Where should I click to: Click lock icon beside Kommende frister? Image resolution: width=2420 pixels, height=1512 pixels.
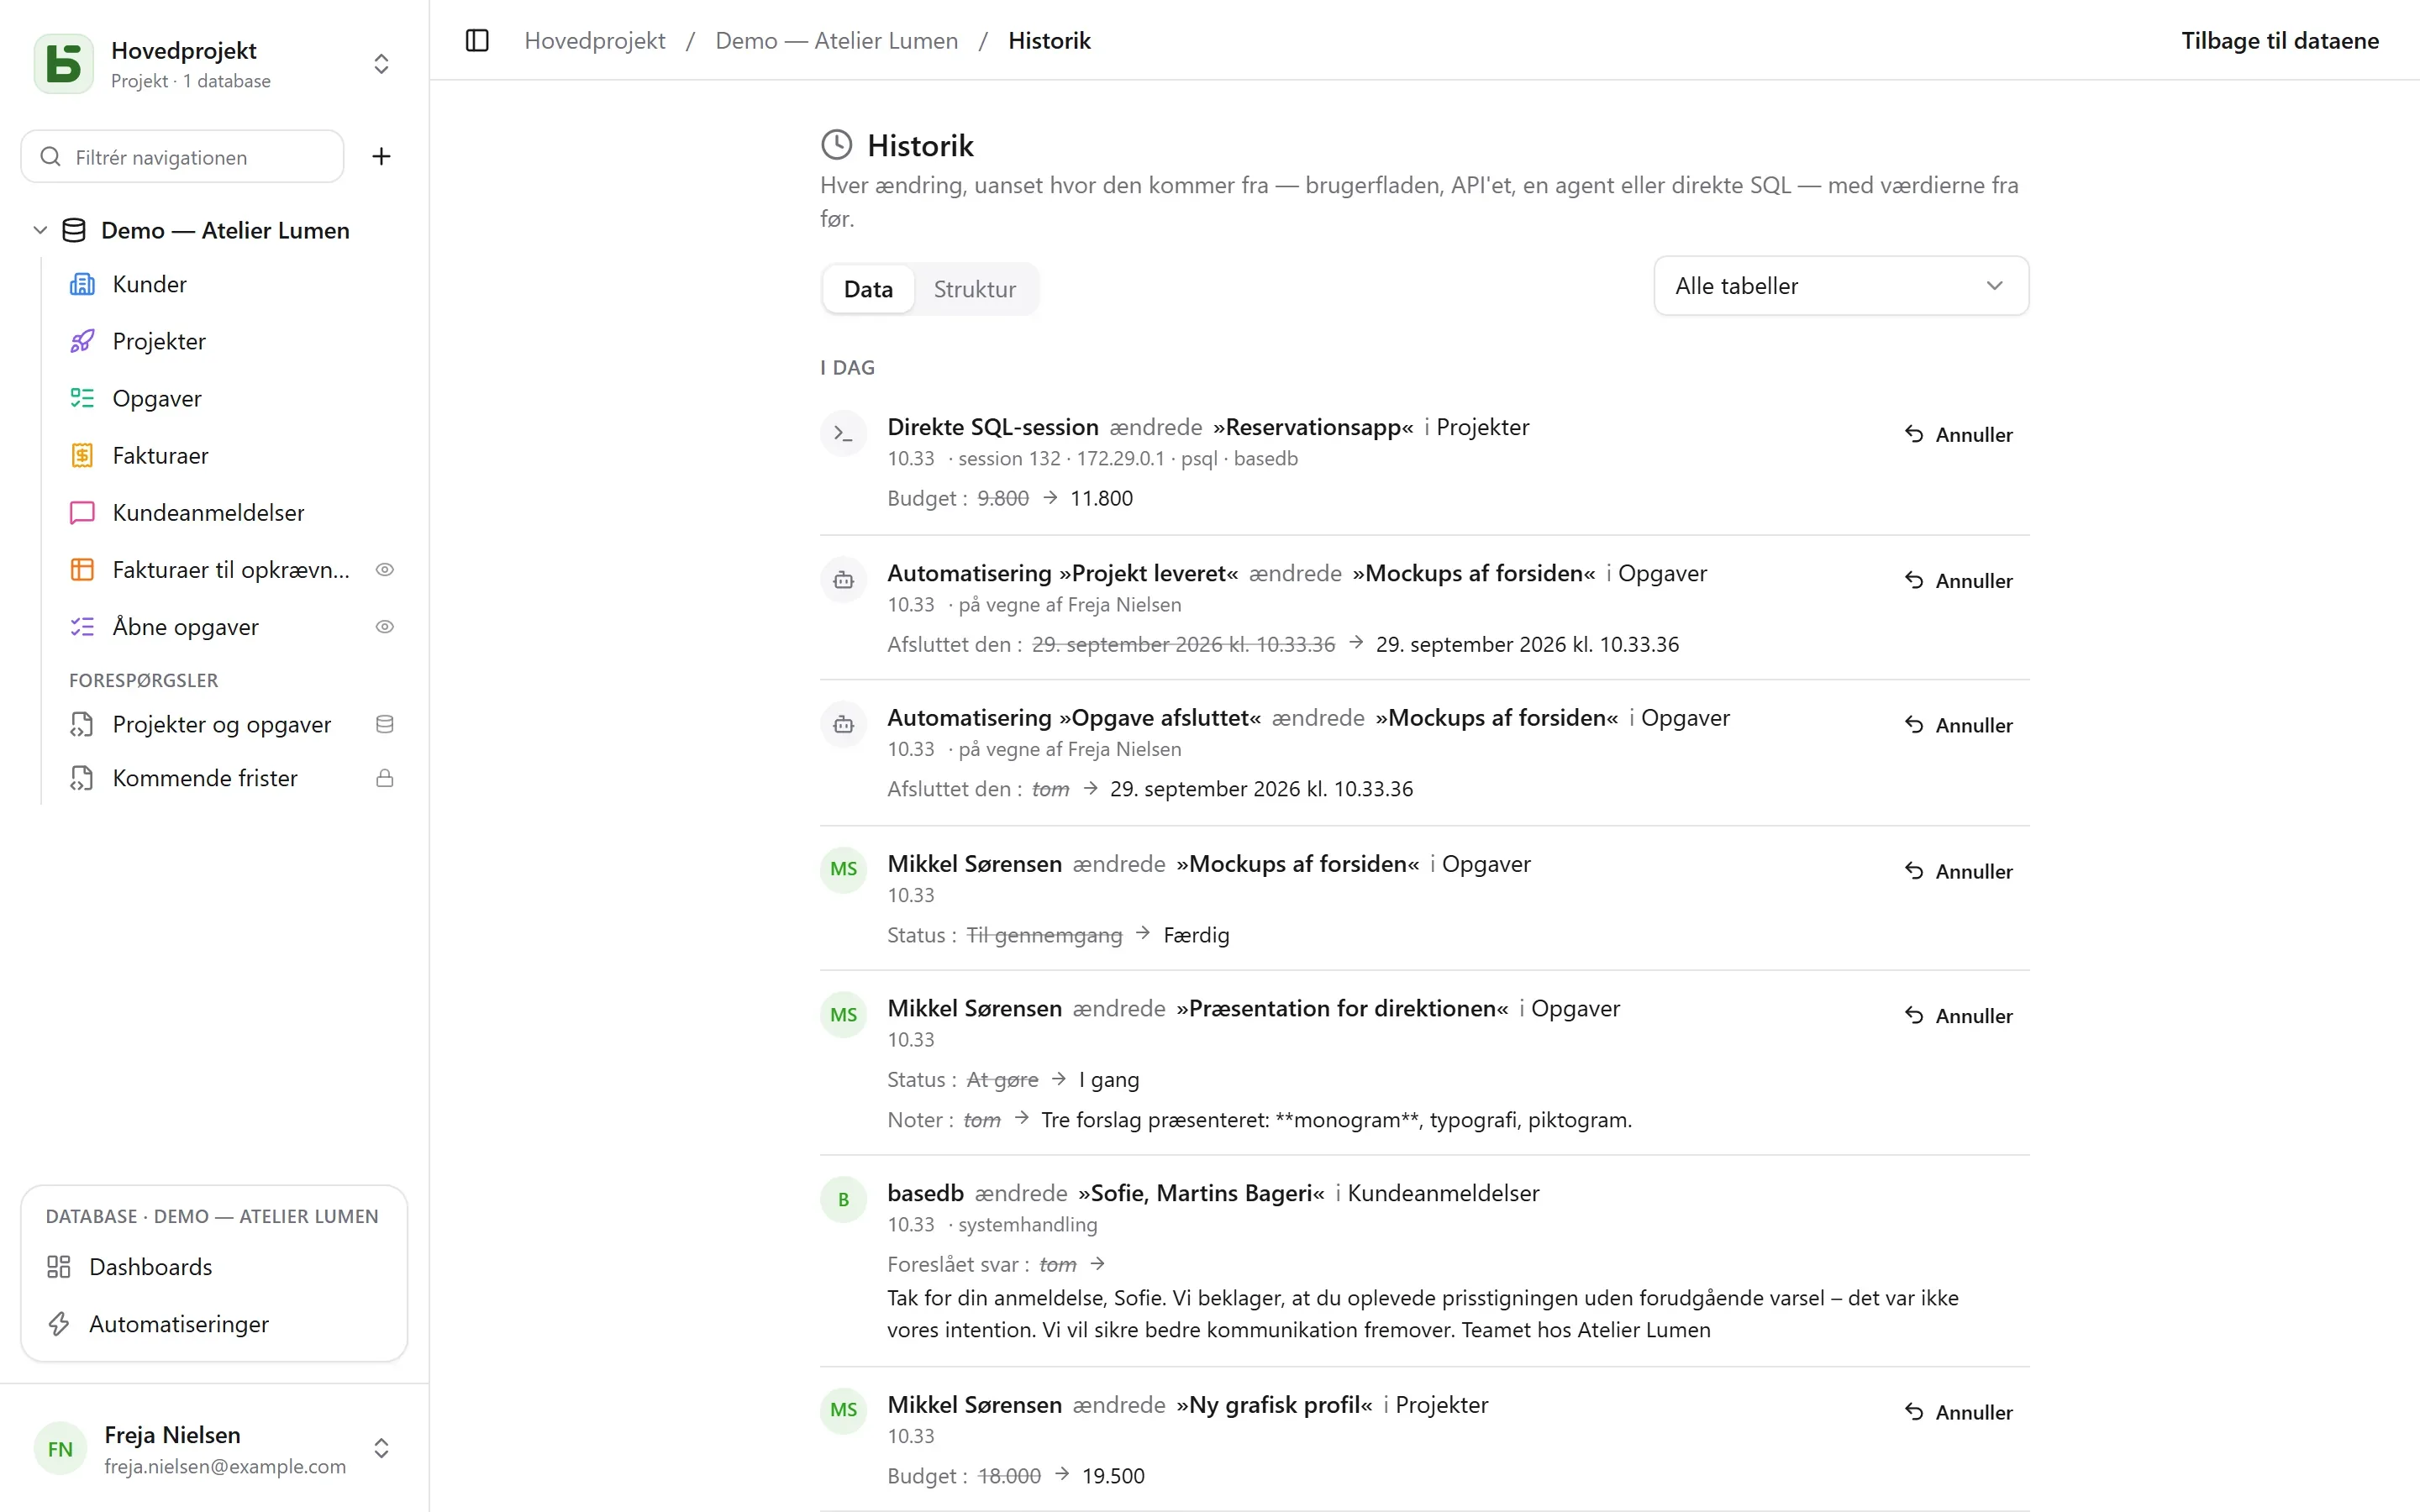tap(384, 778)
